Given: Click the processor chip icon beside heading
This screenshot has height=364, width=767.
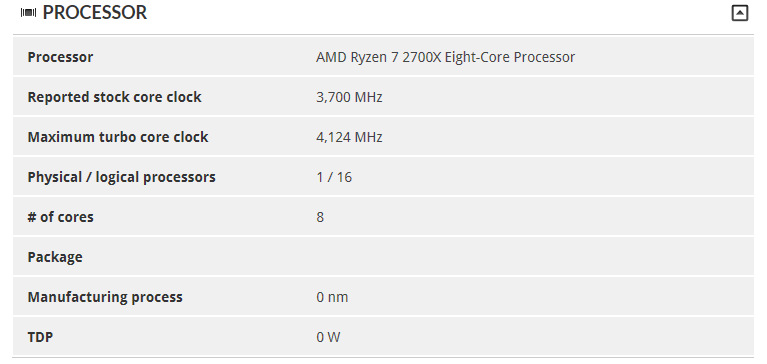Looking at the screenshot, I should tap(28, 13).
